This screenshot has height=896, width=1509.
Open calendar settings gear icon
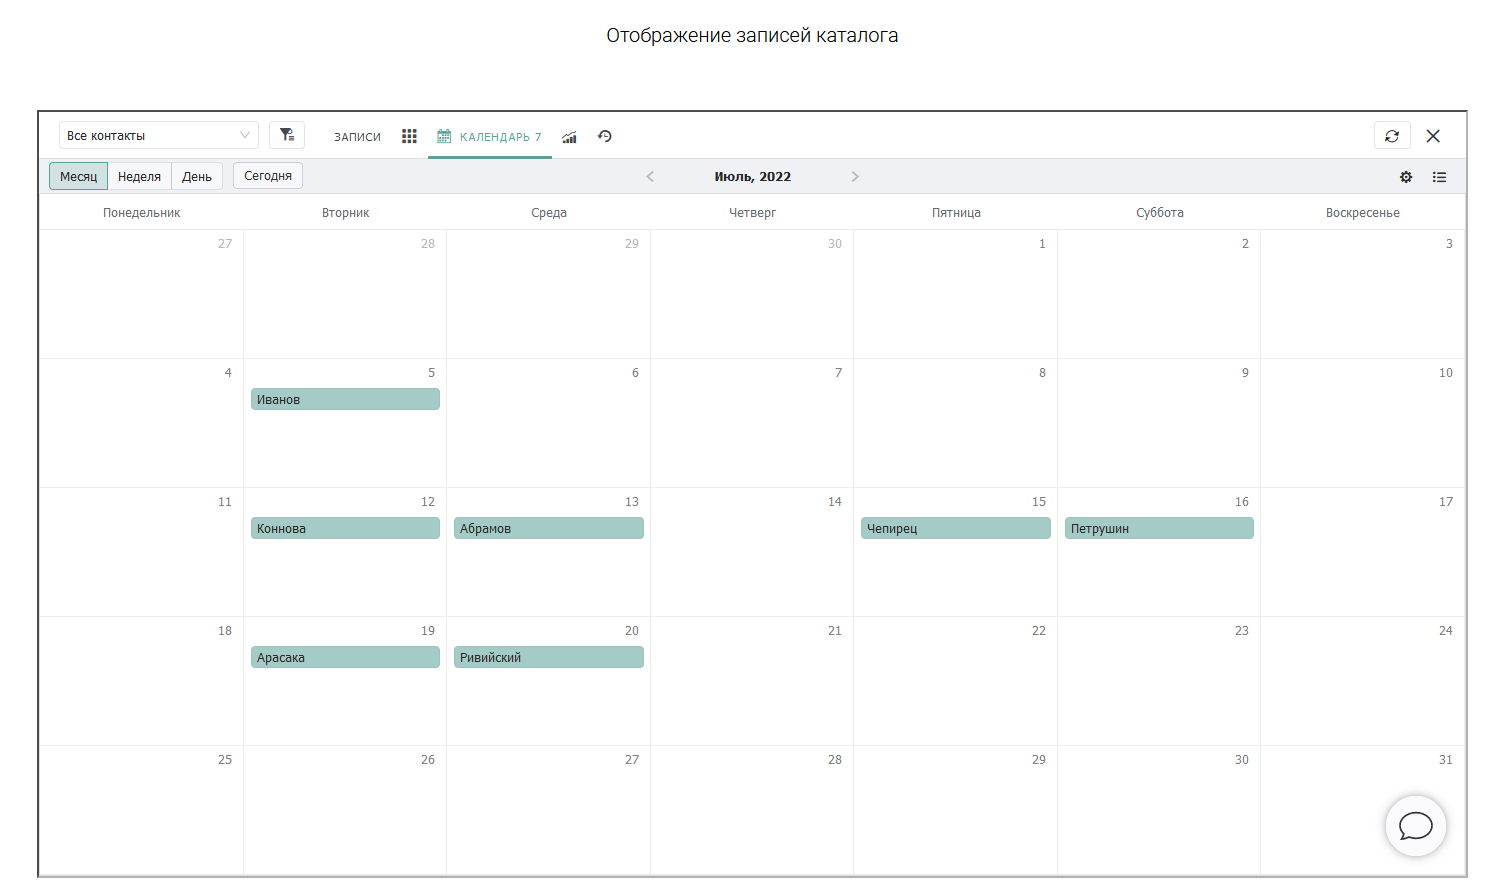[x=1406, y=177]
